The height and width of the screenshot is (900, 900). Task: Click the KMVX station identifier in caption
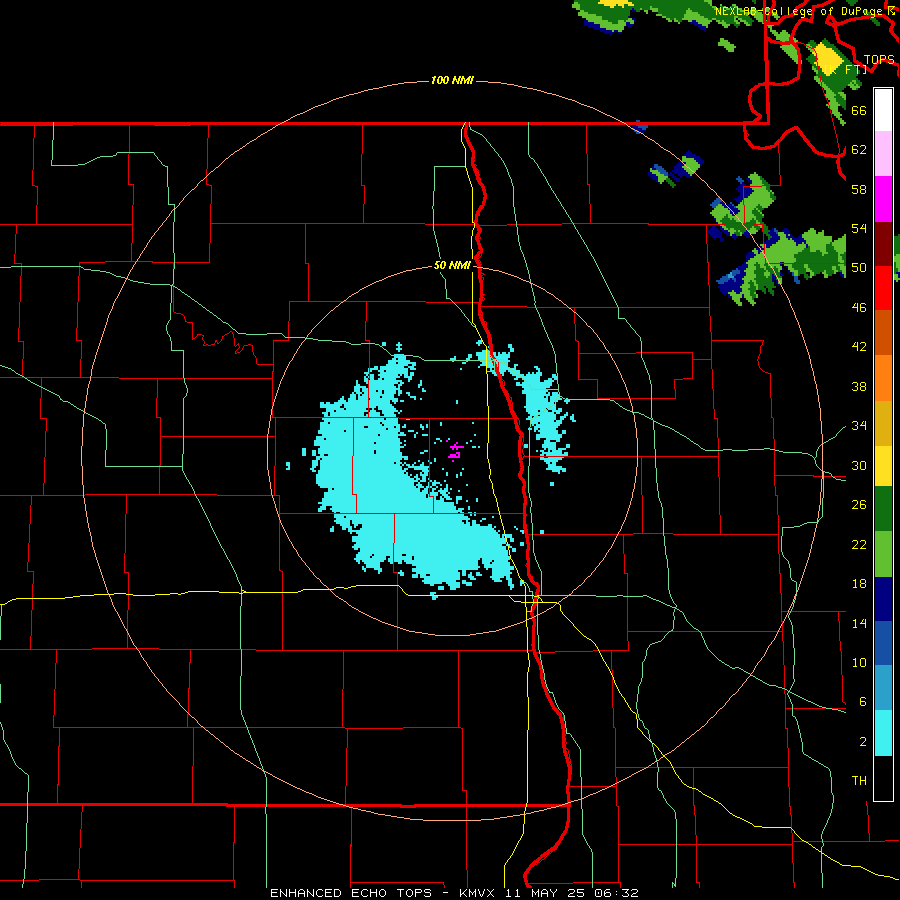point(477,893)
